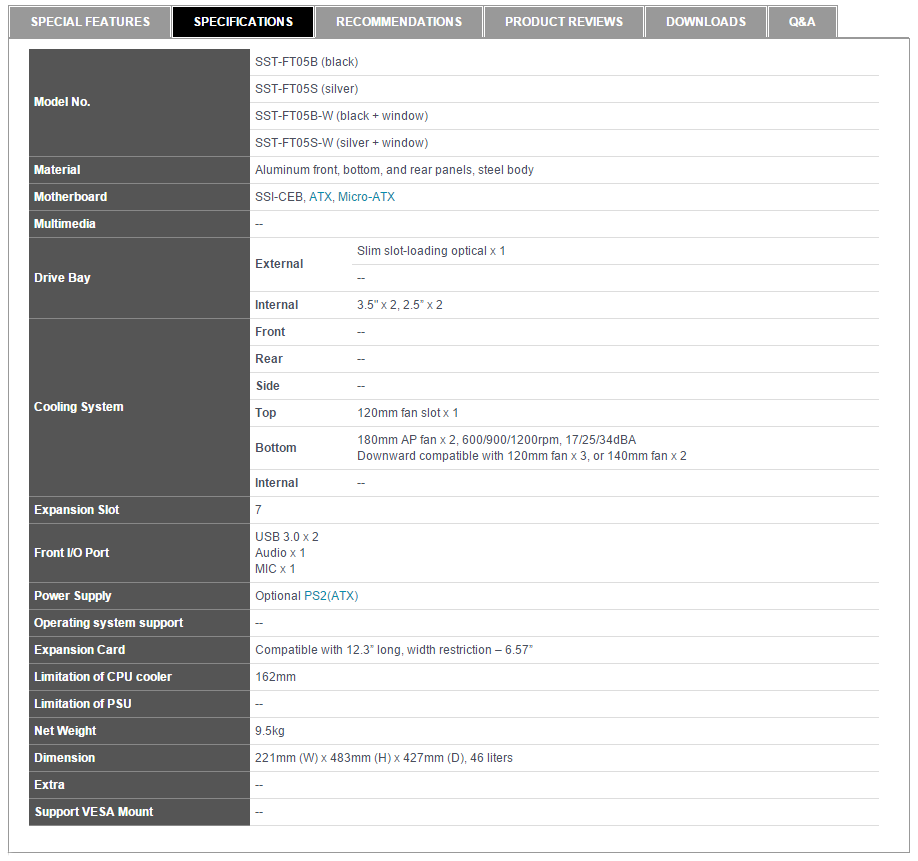Click the expansion slot value 7
Screen dimensions: 918x861
(258, 510)
